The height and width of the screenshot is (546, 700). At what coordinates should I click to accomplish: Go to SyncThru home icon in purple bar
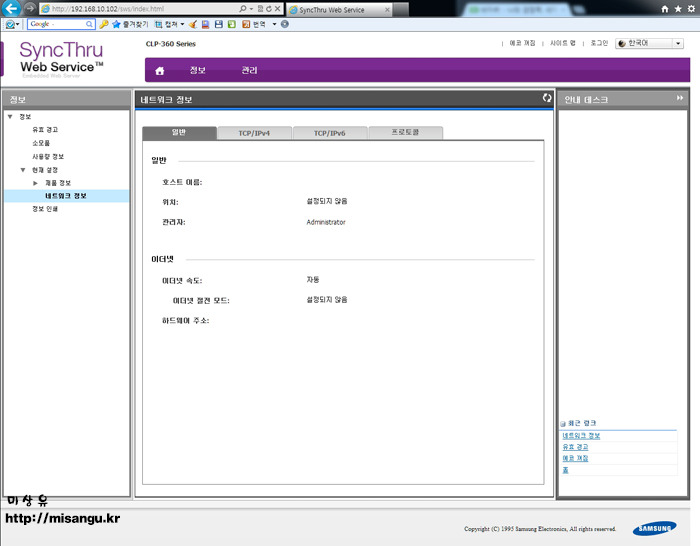click(159, 71)
